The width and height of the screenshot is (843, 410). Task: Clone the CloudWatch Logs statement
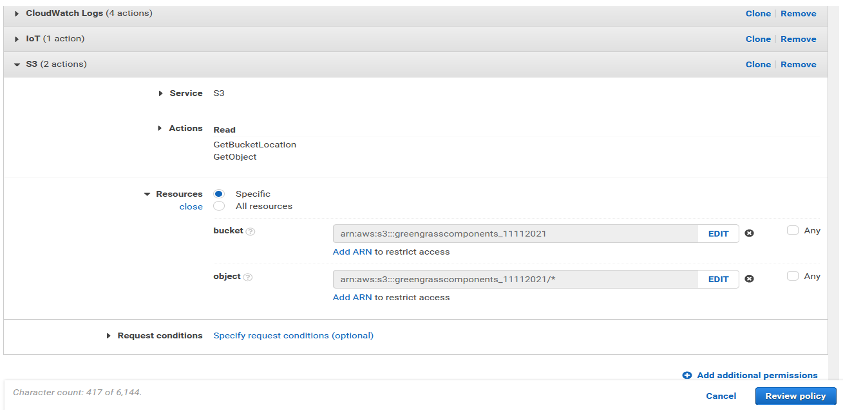tap(758, 13)
